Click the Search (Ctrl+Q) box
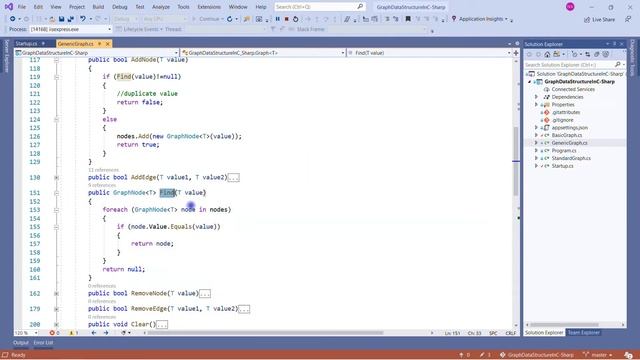 pos(319,7)
